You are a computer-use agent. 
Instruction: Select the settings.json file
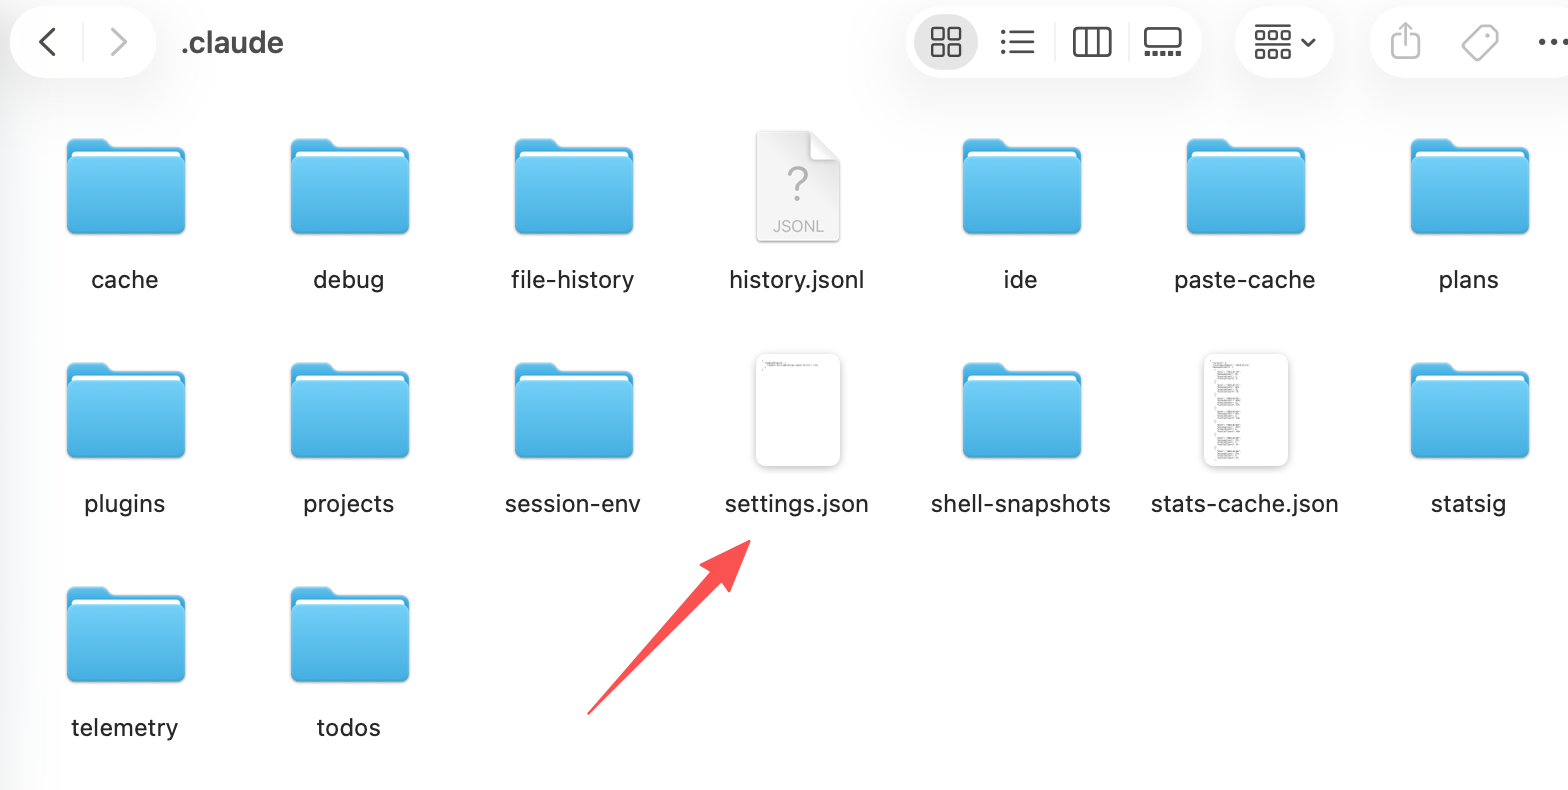point(797,410)
